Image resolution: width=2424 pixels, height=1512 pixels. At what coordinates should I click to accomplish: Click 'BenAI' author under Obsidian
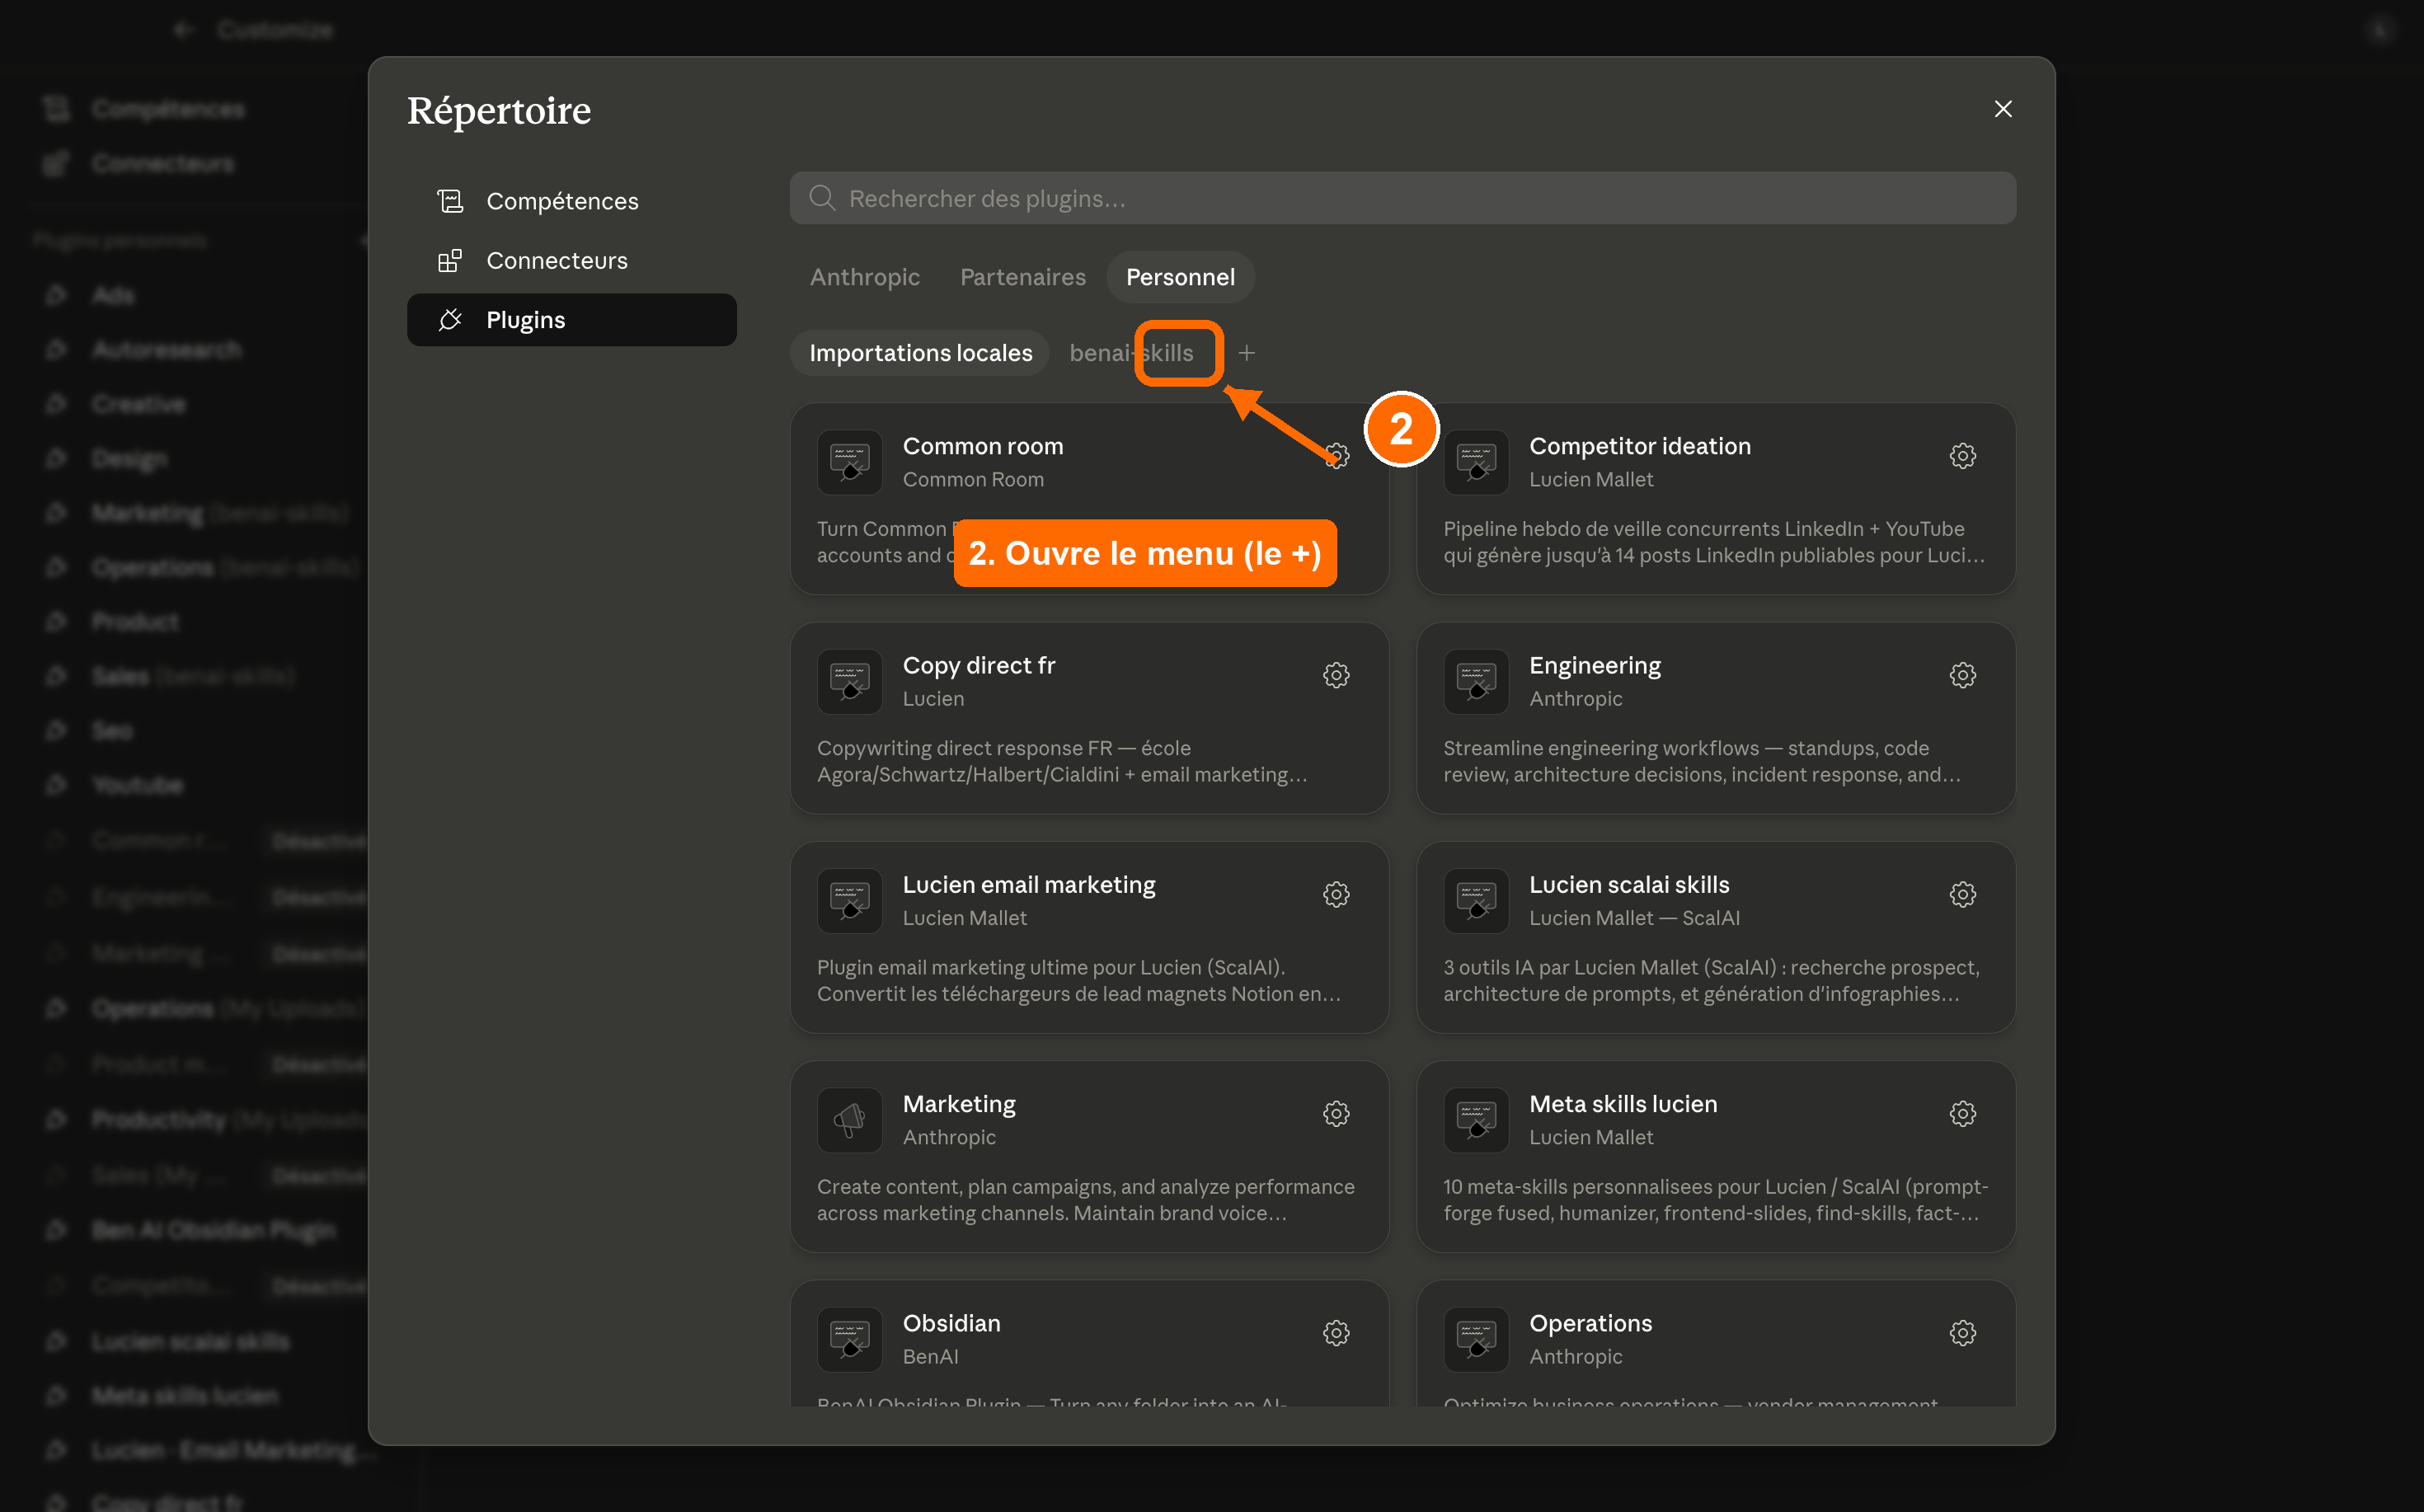click(930, 1356)
